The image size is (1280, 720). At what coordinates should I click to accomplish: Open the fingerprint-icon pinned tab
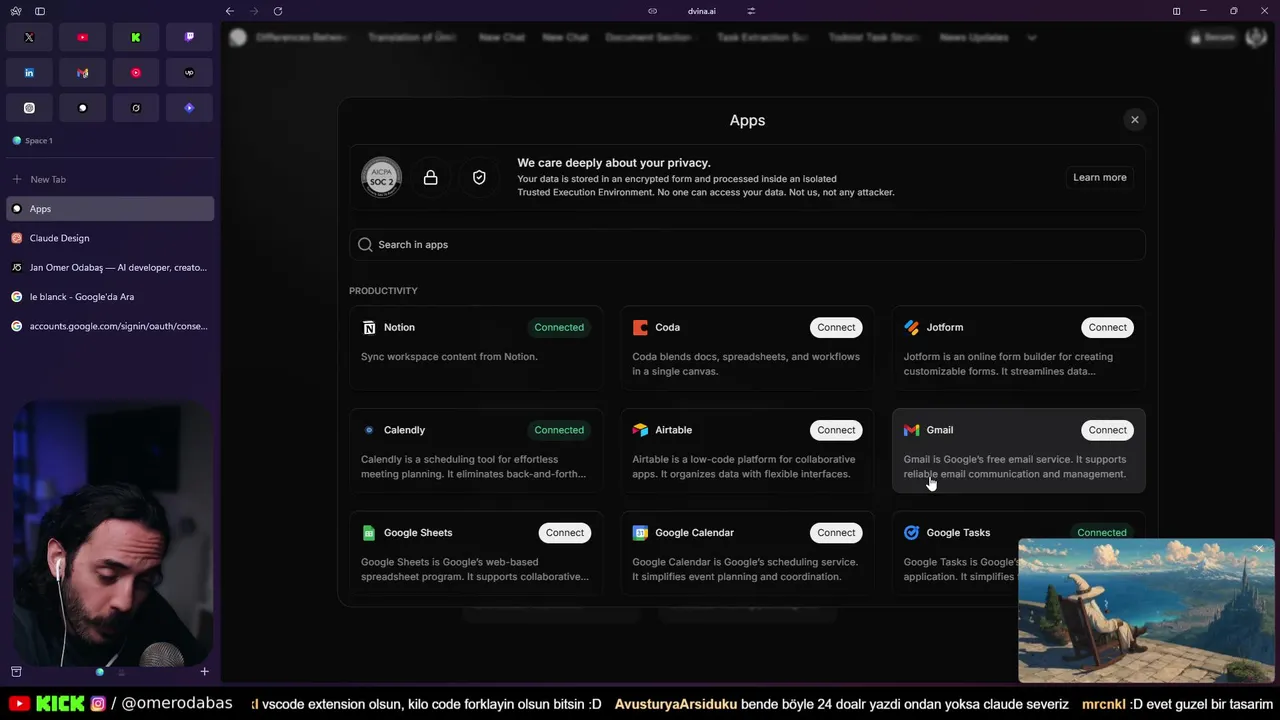[x=29, y=108]
